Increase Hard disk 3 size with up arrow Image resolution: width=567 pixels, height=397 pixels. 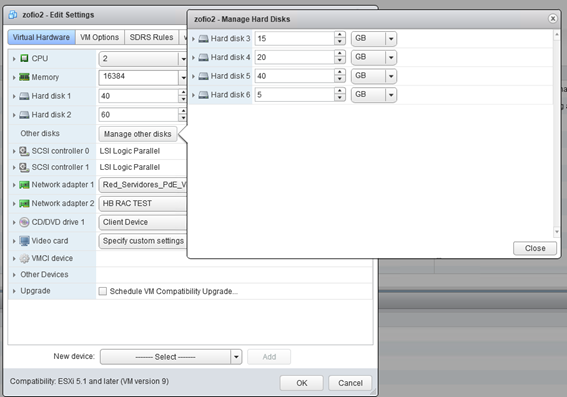click(340, 35)
